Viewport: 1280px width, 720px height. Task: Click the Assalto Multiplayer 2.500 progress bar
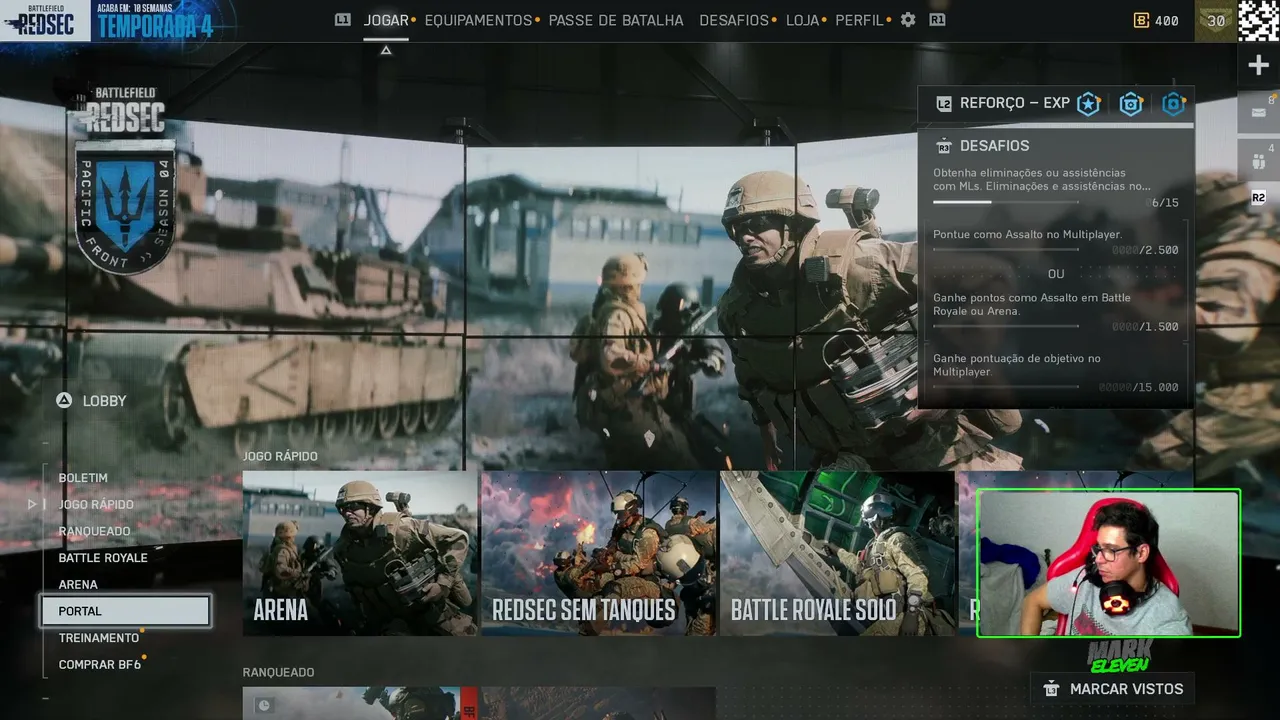[1006, 250]
